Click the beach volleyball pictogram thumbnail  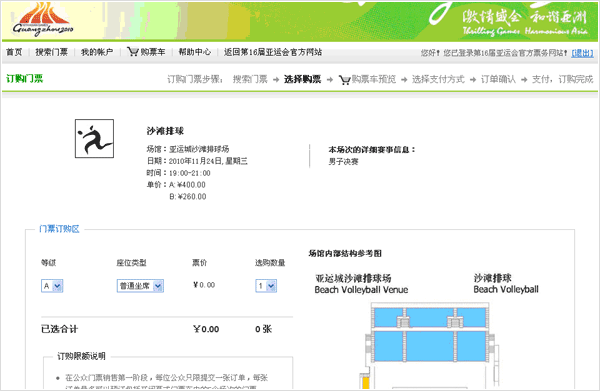click(95, 138)
